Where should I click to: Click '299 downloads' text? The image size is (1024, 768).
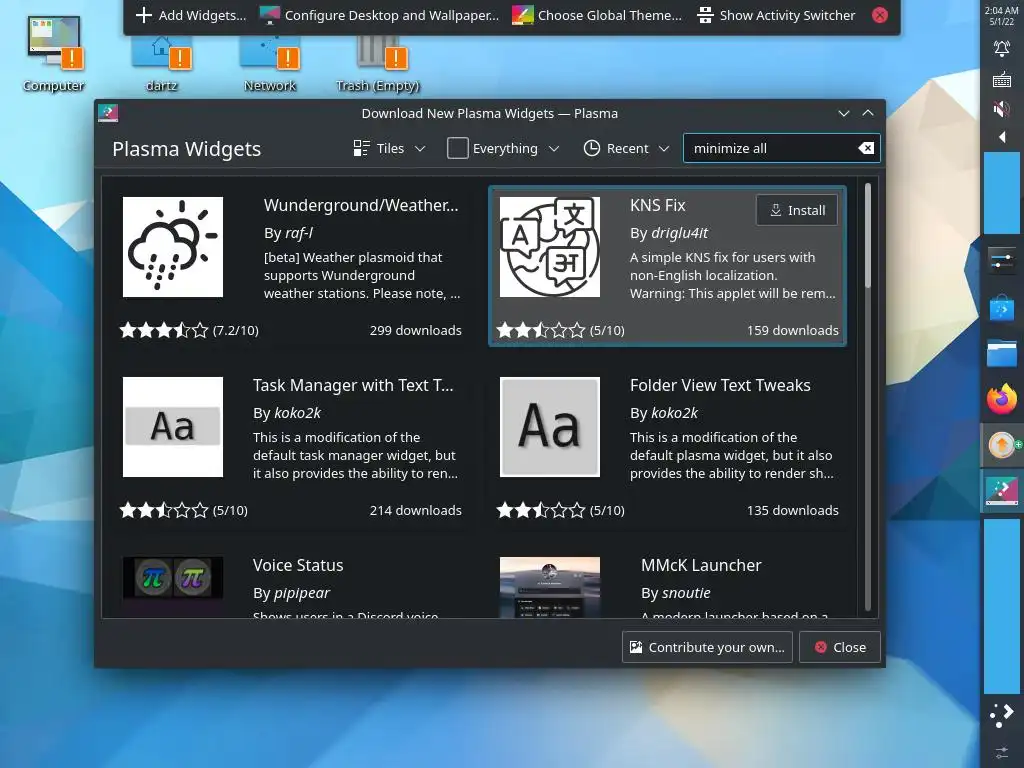[415, 330]
